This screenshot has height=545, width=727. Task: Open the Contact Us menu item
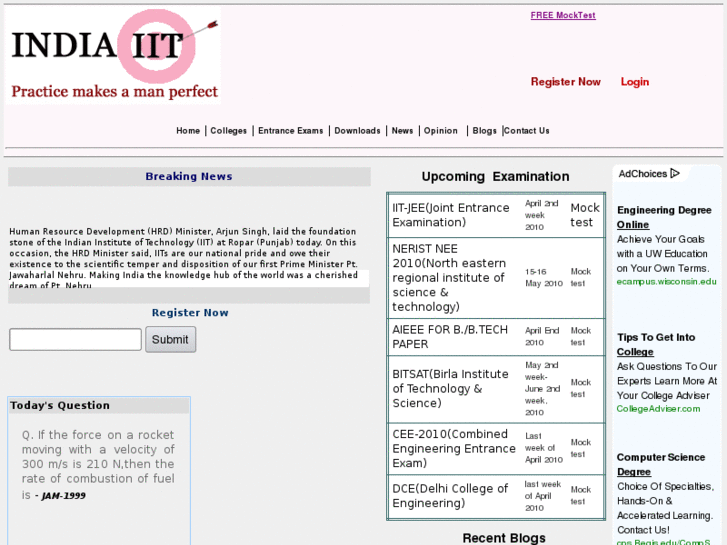coord(527,131)
